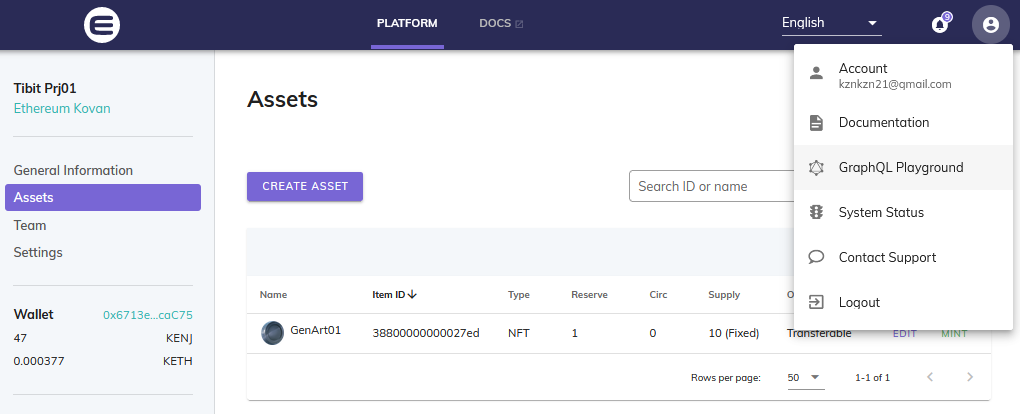Click the GraphQL Playground icon

[x=816, y=168]
